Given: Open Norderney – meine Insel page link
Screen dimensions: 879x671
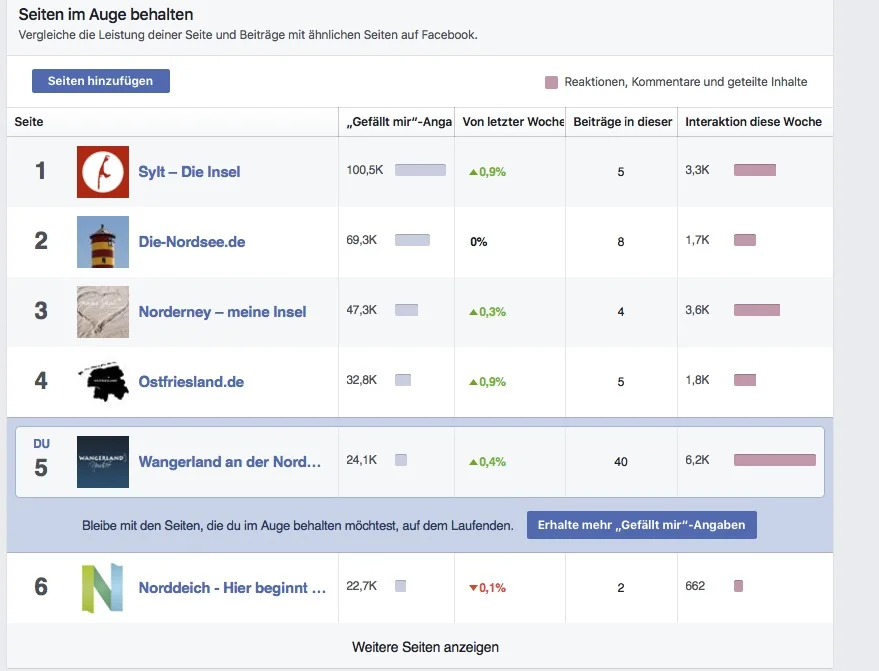Looking at the screenshot, I should tap(222, 312).
